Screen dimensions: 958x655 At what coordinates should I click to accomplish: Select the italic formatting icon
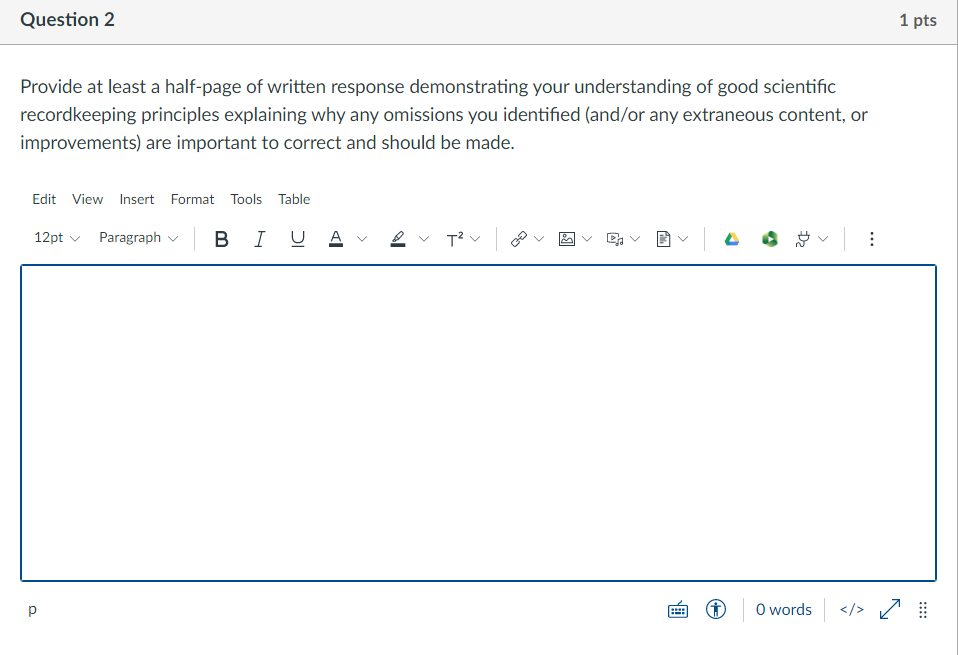[x=259, y=238]
